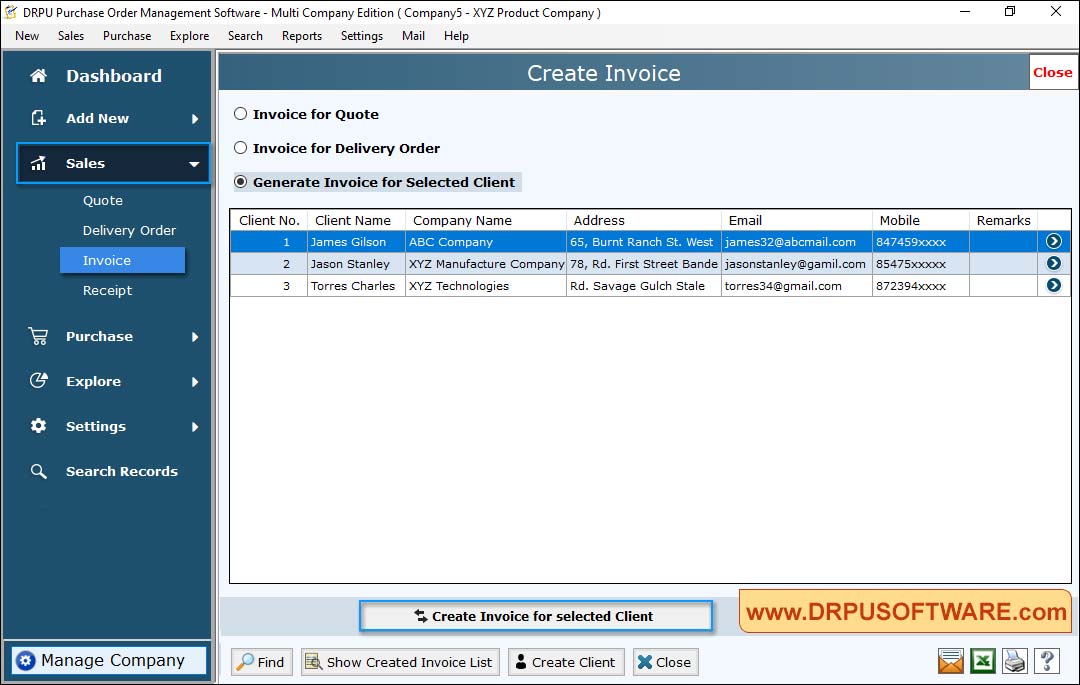Image resolution: width=1080 pixels, height=685 pixels.
Task: Open Delivery Order under Sales
Action: (x=129, y=231)
